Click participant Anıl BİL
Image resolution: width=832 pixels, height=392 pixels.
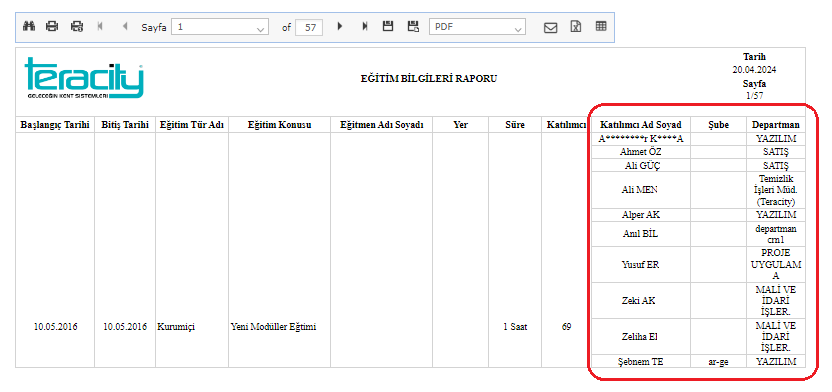pyautogui.click(x=640, y=234)
